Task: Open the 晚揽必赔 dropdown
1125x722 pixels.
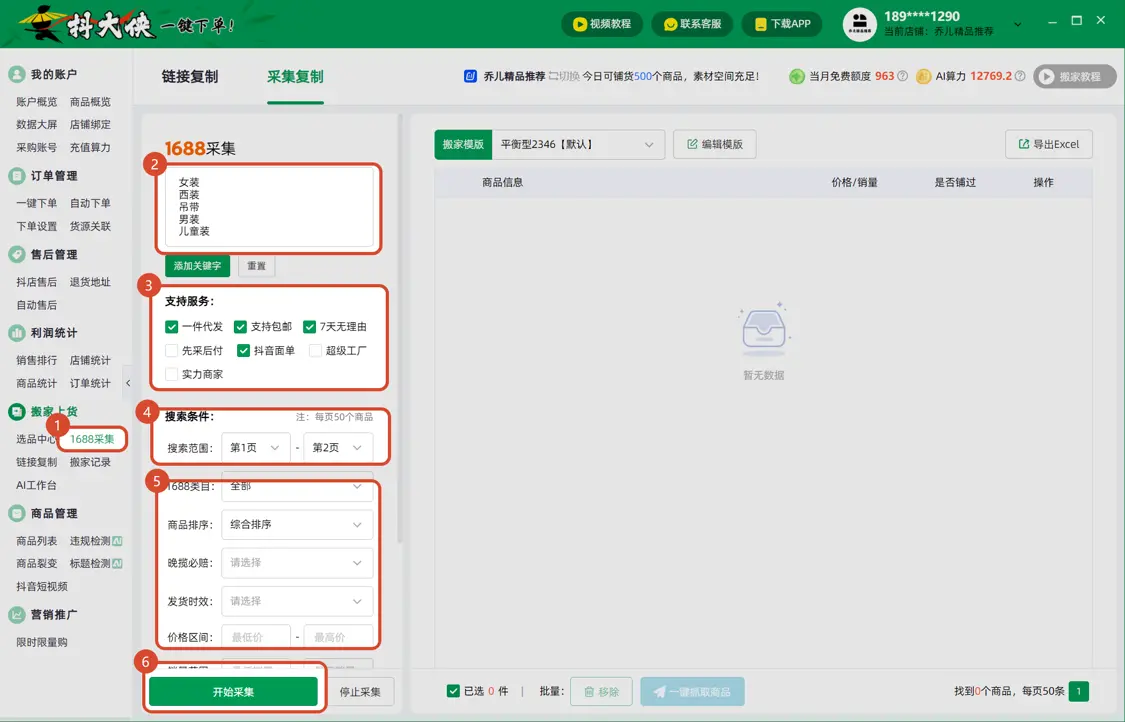Action: coord(297,563)
